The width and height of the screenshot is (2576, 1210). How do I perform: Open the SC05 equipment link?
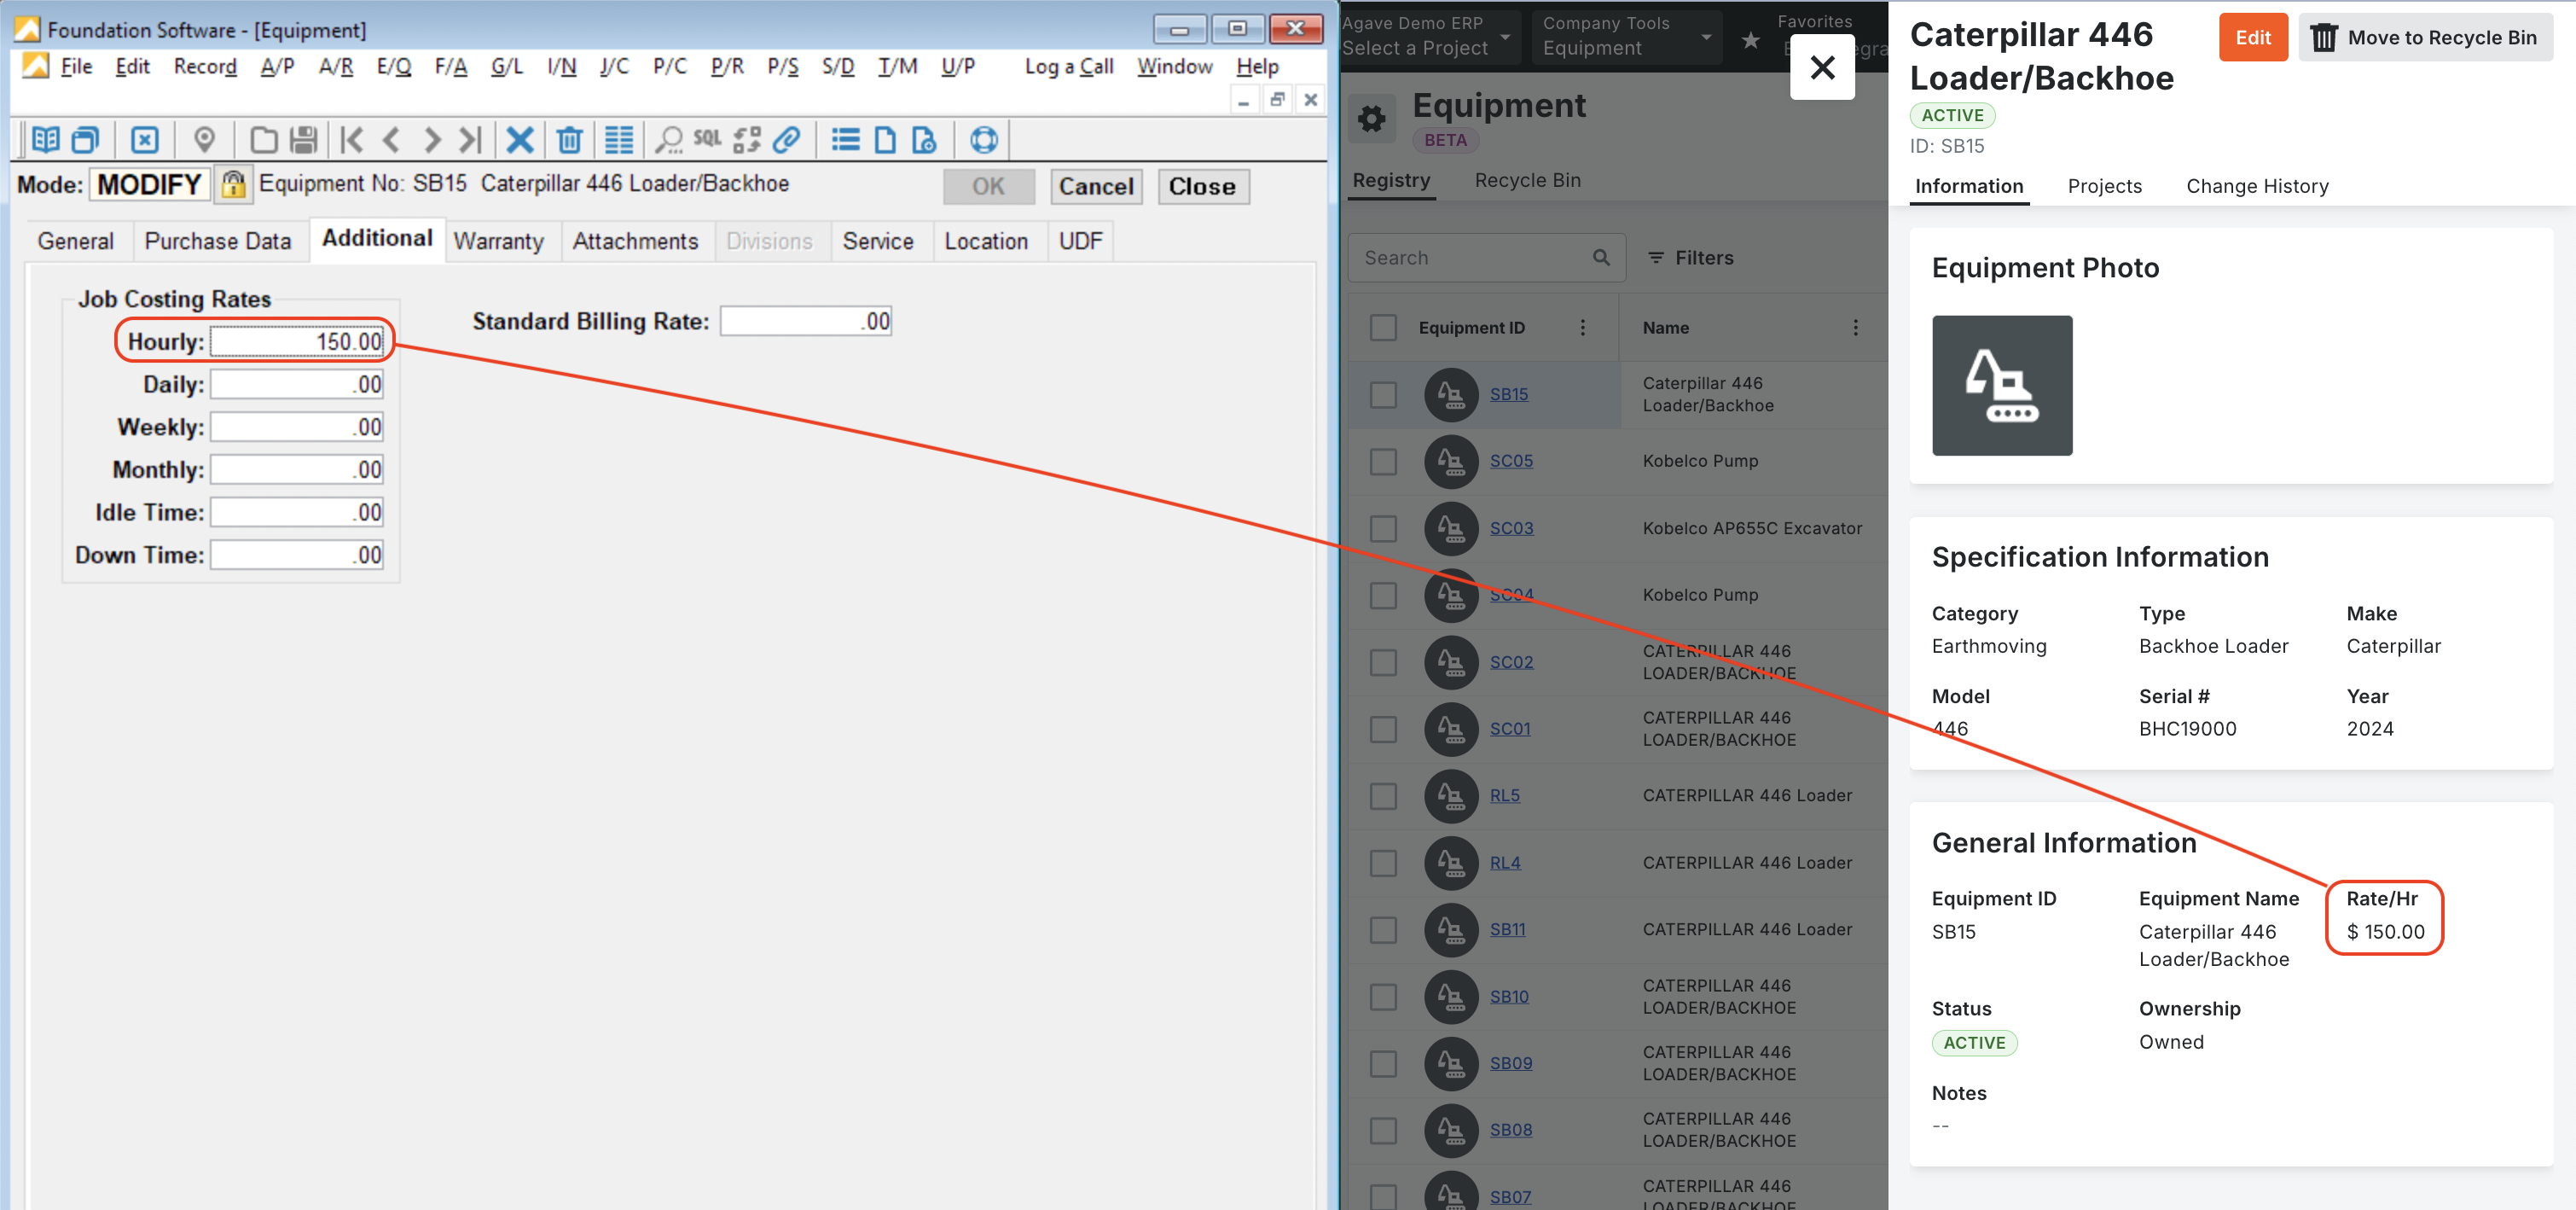(x=1510, y=461)
